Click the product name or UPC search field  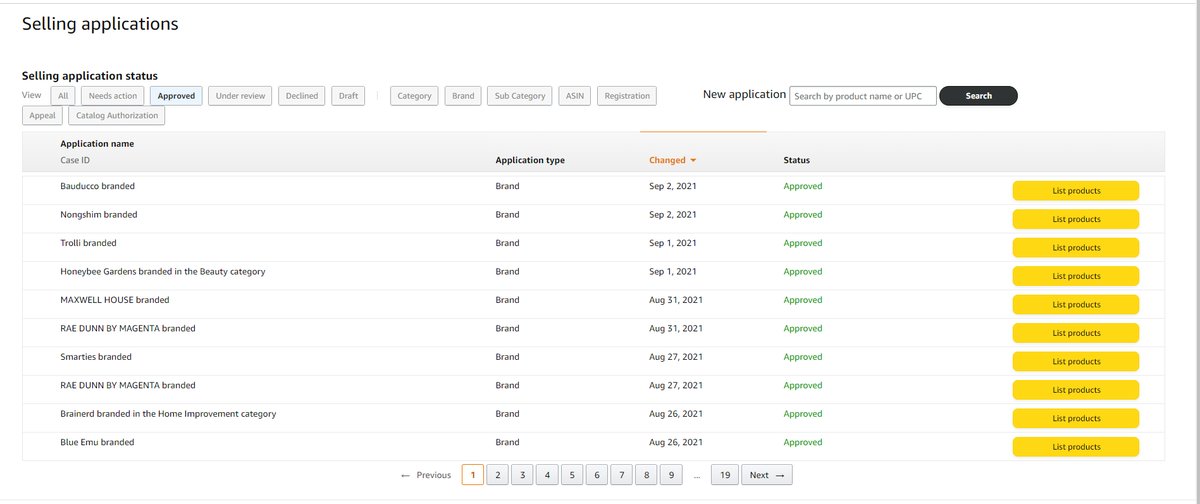[x=864, y=96]
